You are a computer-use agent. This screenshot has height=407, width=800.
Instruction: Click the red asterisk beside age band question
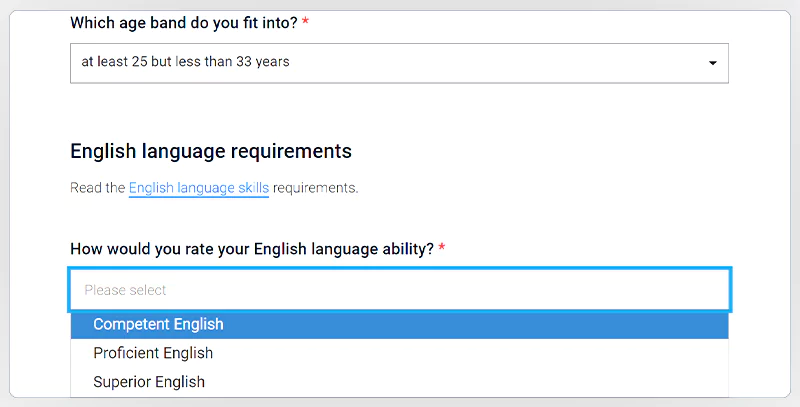(x=305, y=22)
